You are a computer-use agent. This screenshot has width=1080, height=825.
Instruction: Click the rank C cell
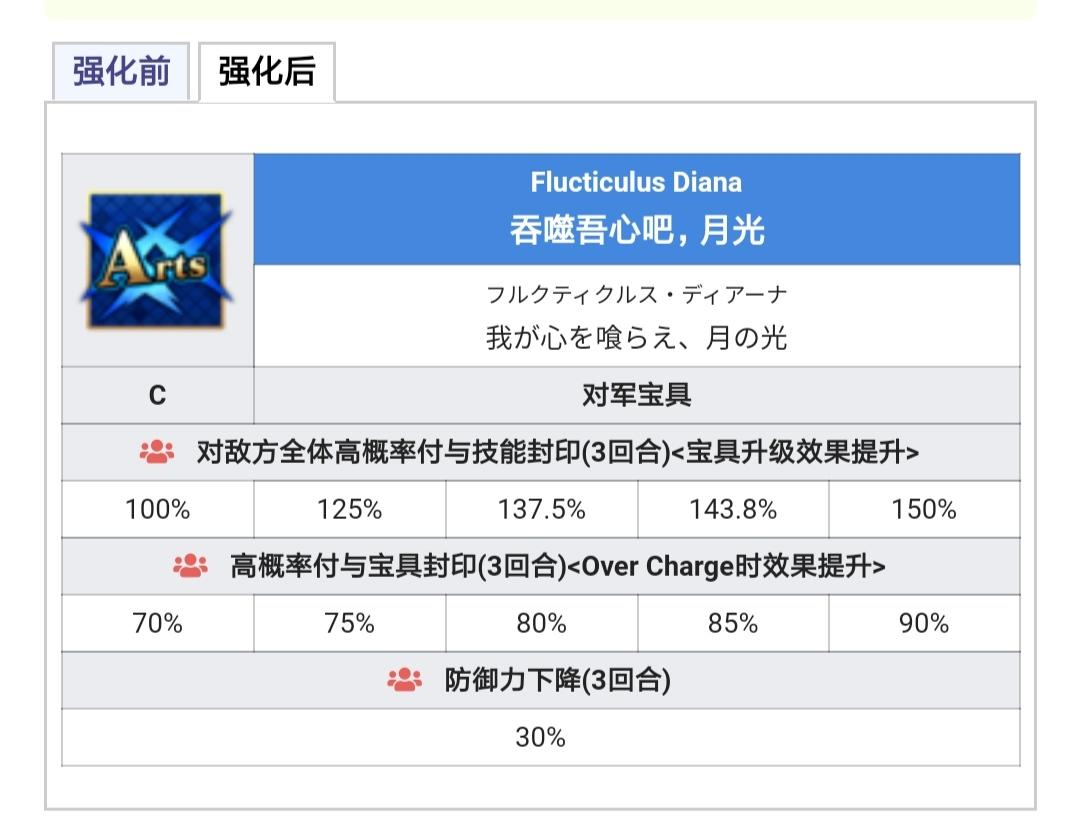[157, 395]
